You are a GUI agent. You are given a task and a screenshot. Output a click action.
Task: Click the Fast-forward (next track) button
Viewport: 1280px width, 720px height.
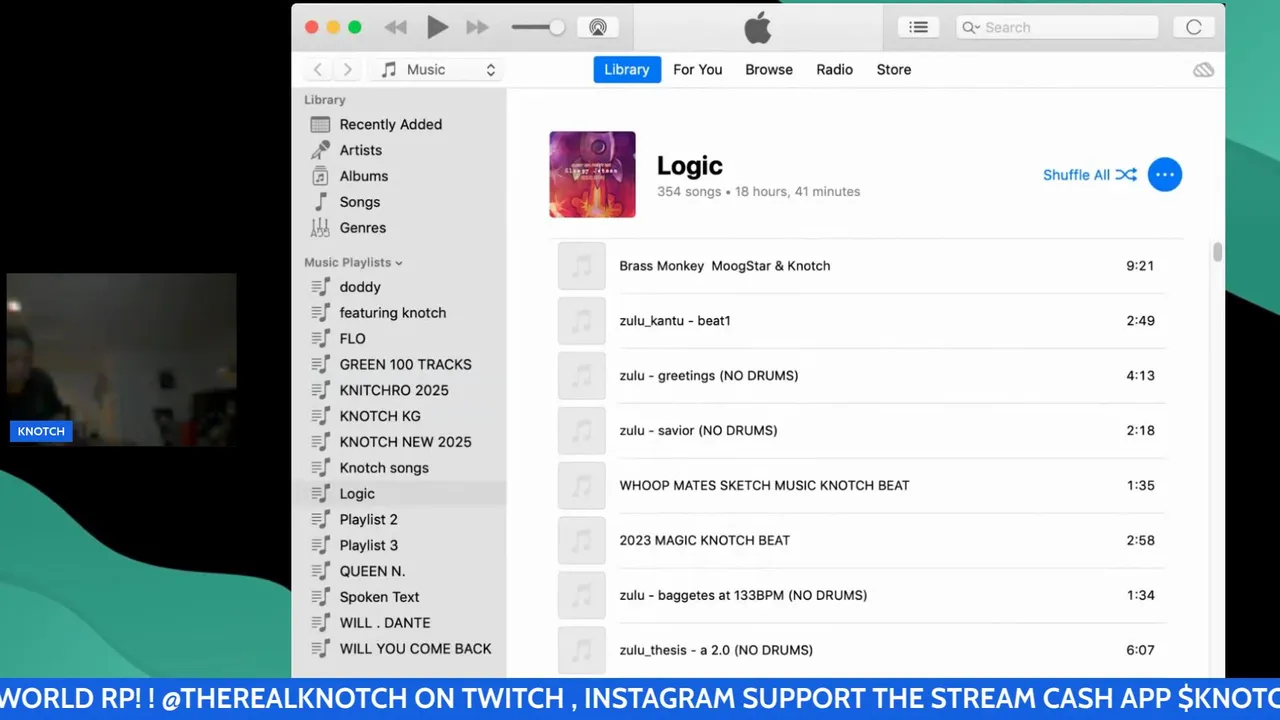tap(477, 28)
